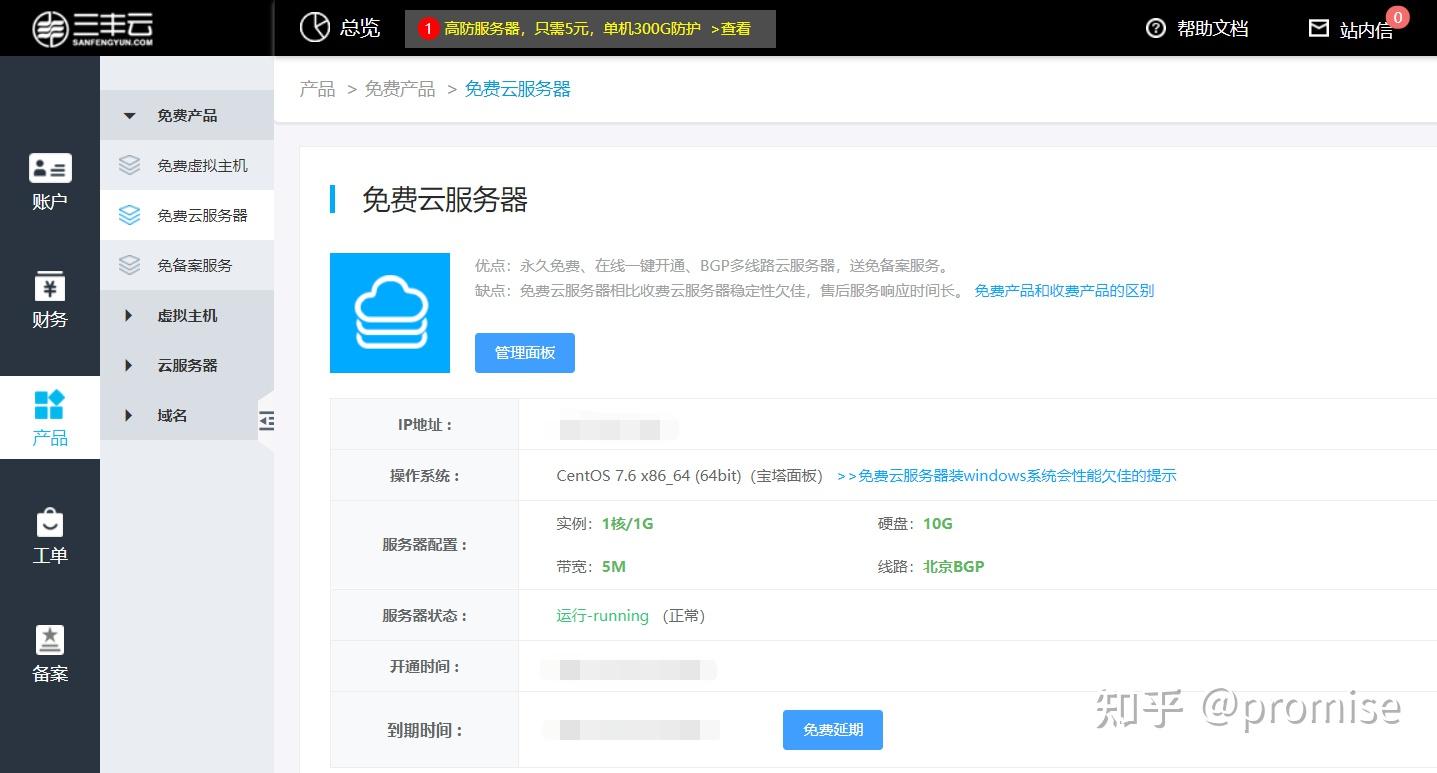The width and height of the screenshot is (1437, 773).
Task: Click the 1核/1G instance value
Action: [x=627, y=523]
